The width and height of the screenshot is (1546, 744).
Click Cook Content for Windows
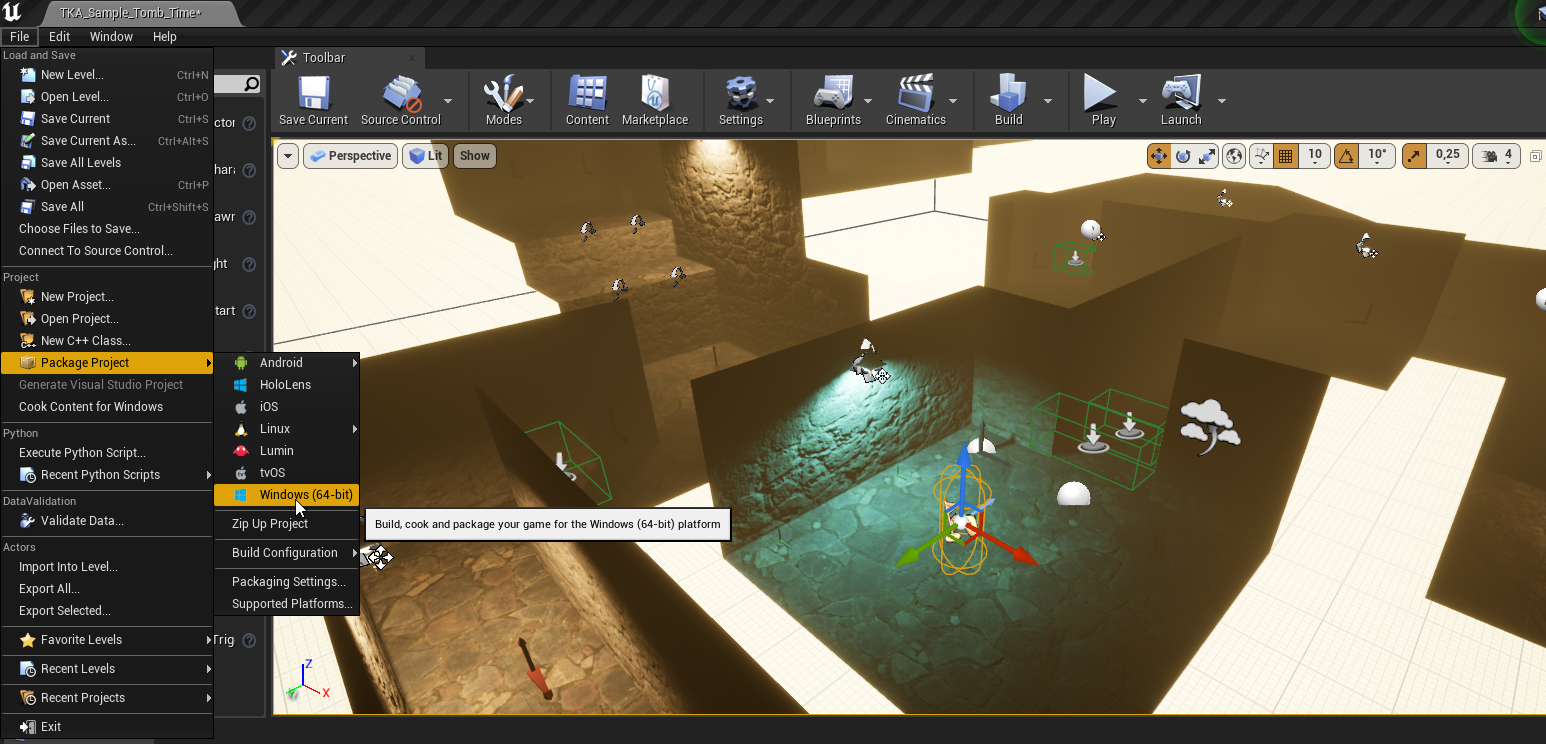tap(107, 407)
